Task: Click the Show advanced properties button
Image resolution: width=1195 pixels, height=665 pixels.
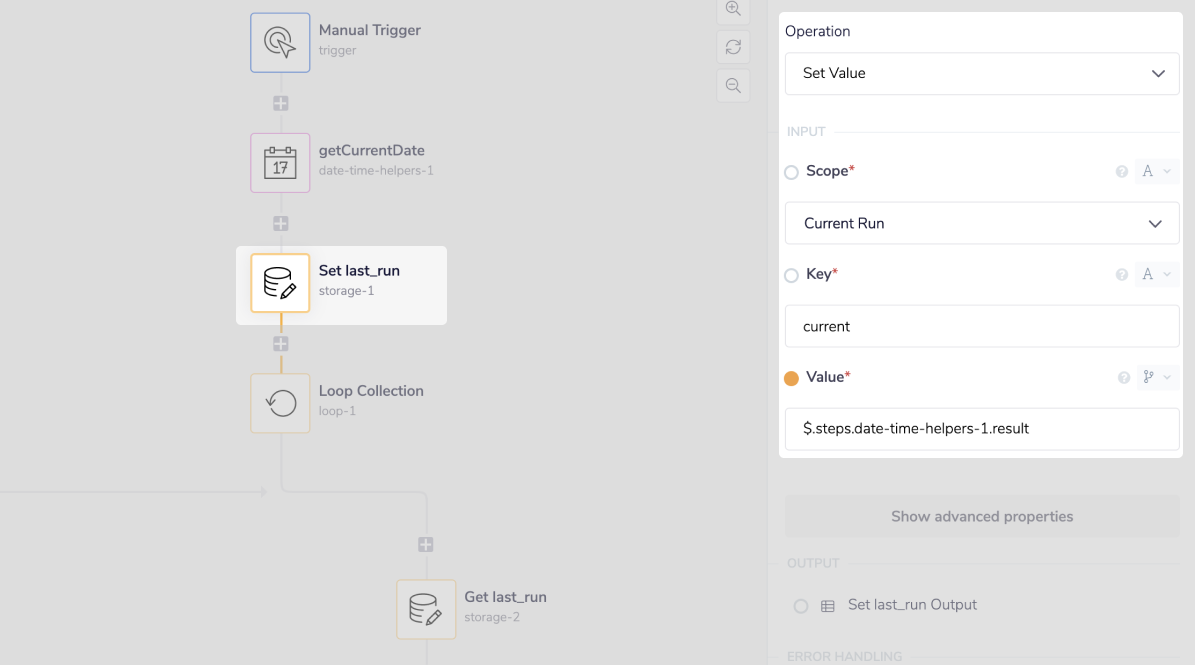Action: point(982,517)
